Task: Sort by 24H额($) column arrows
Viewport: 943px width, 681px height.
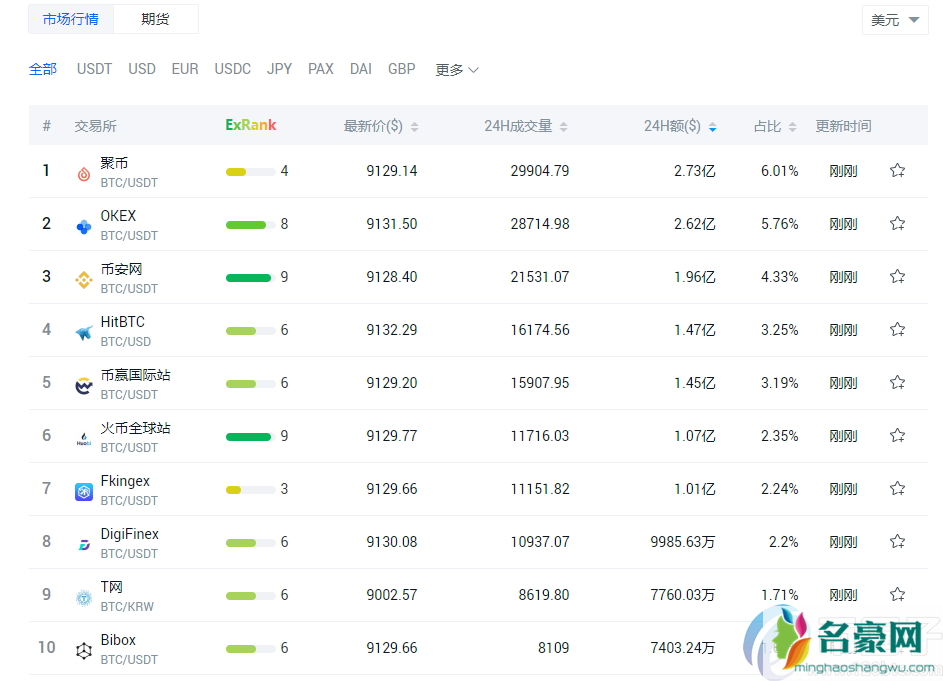Action: pos(713,126)
